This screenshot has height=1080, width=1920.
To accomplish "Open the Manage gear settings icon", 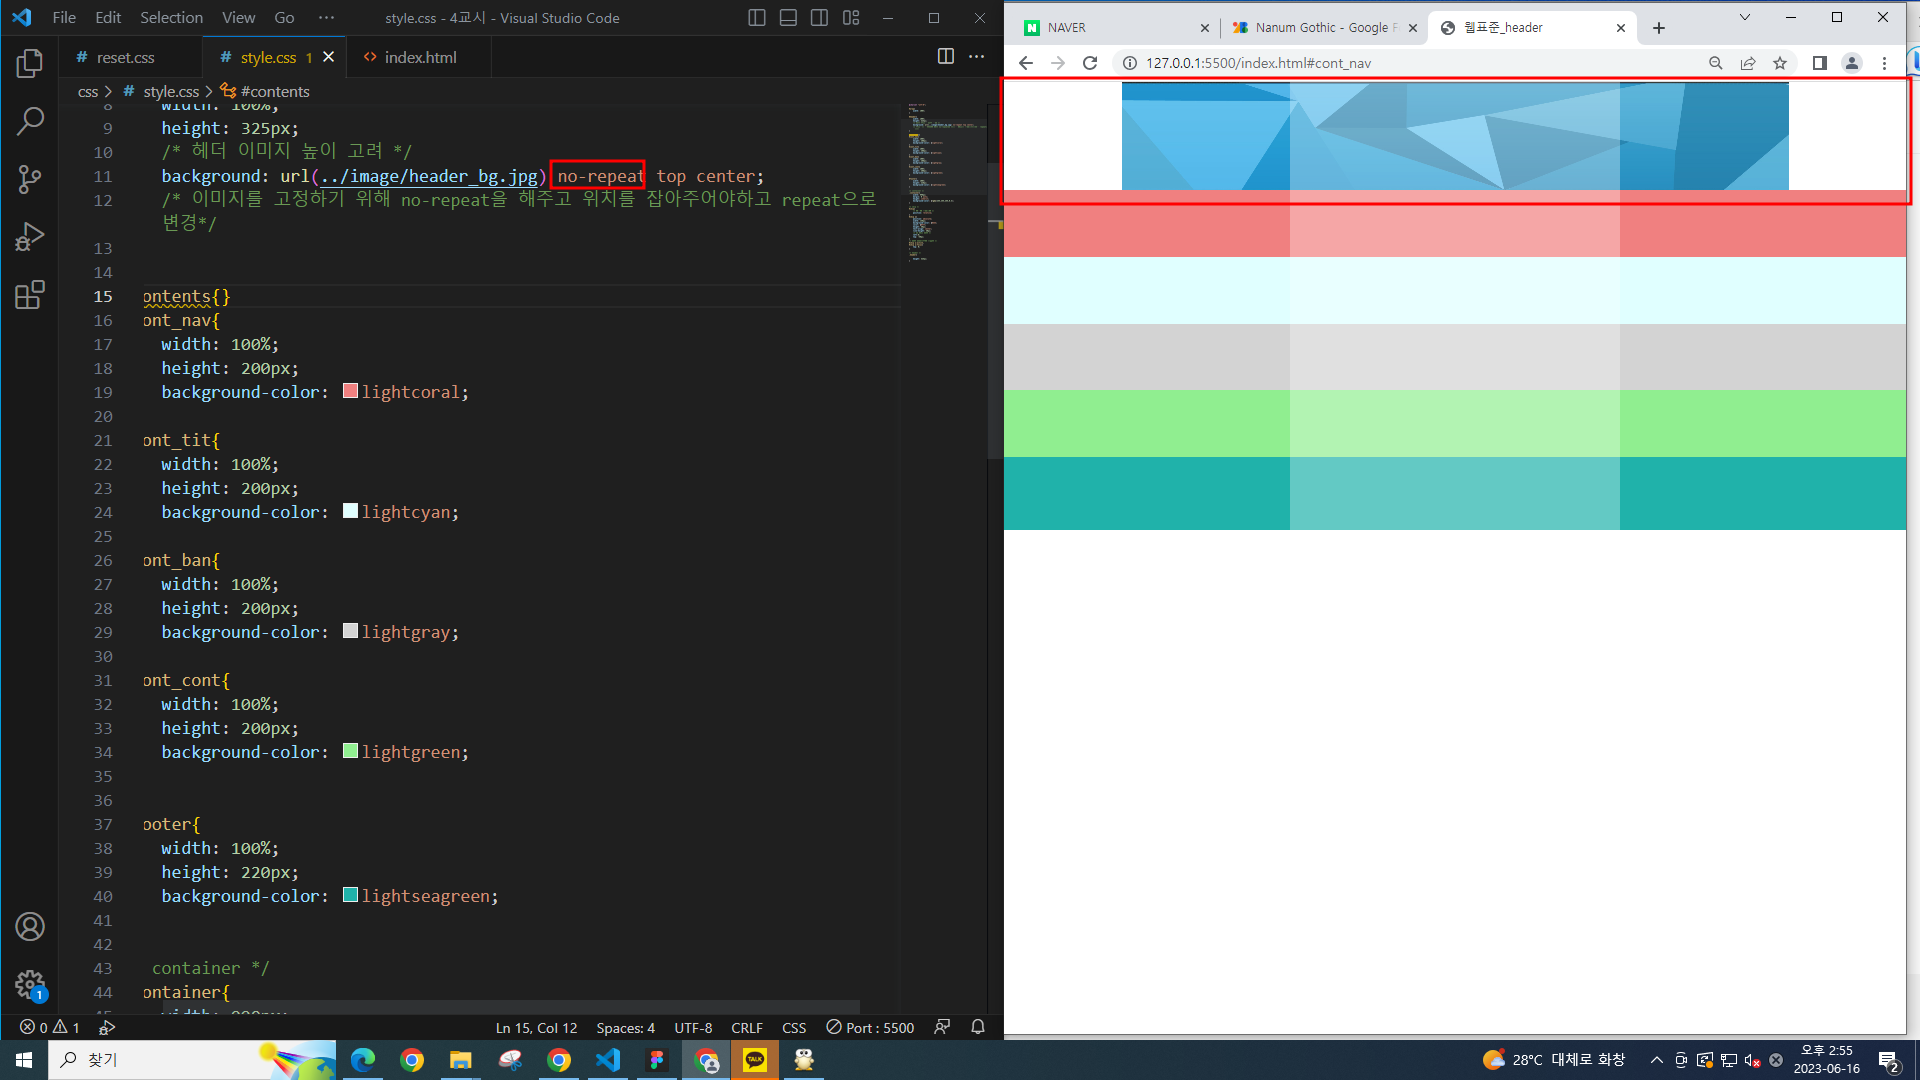I will point(30,985).
